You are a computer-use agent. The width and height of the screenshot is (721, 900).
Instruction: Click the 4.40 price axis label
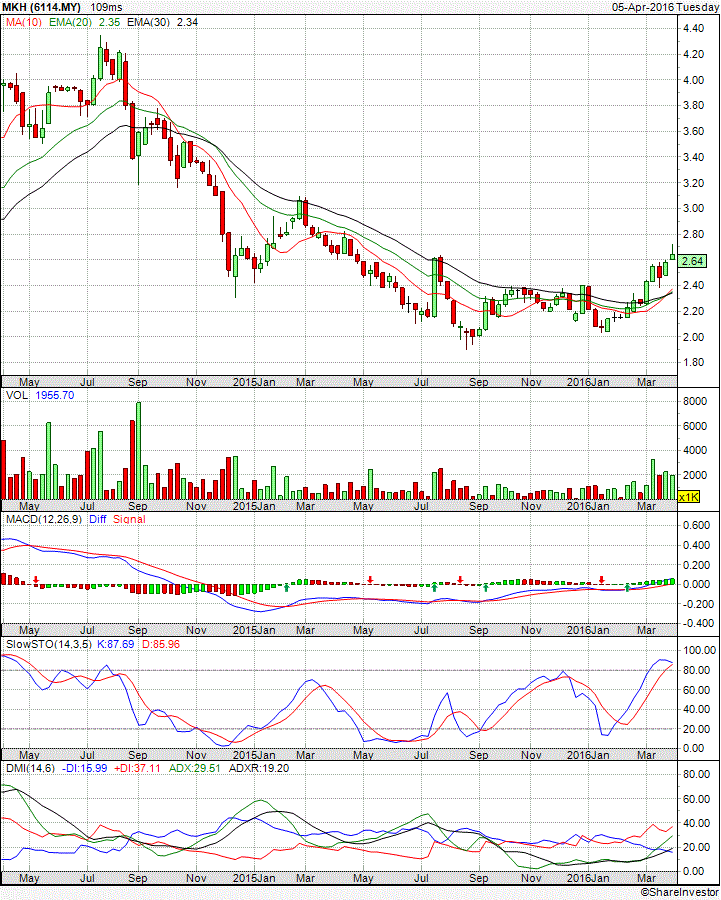pos(694,28)
